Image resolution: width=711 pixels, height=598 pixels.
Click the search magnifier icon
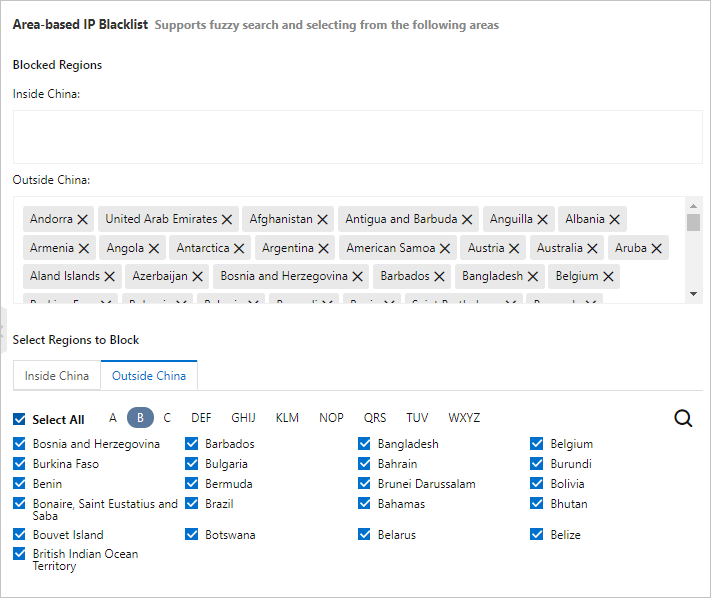click(x=683, y=418)
